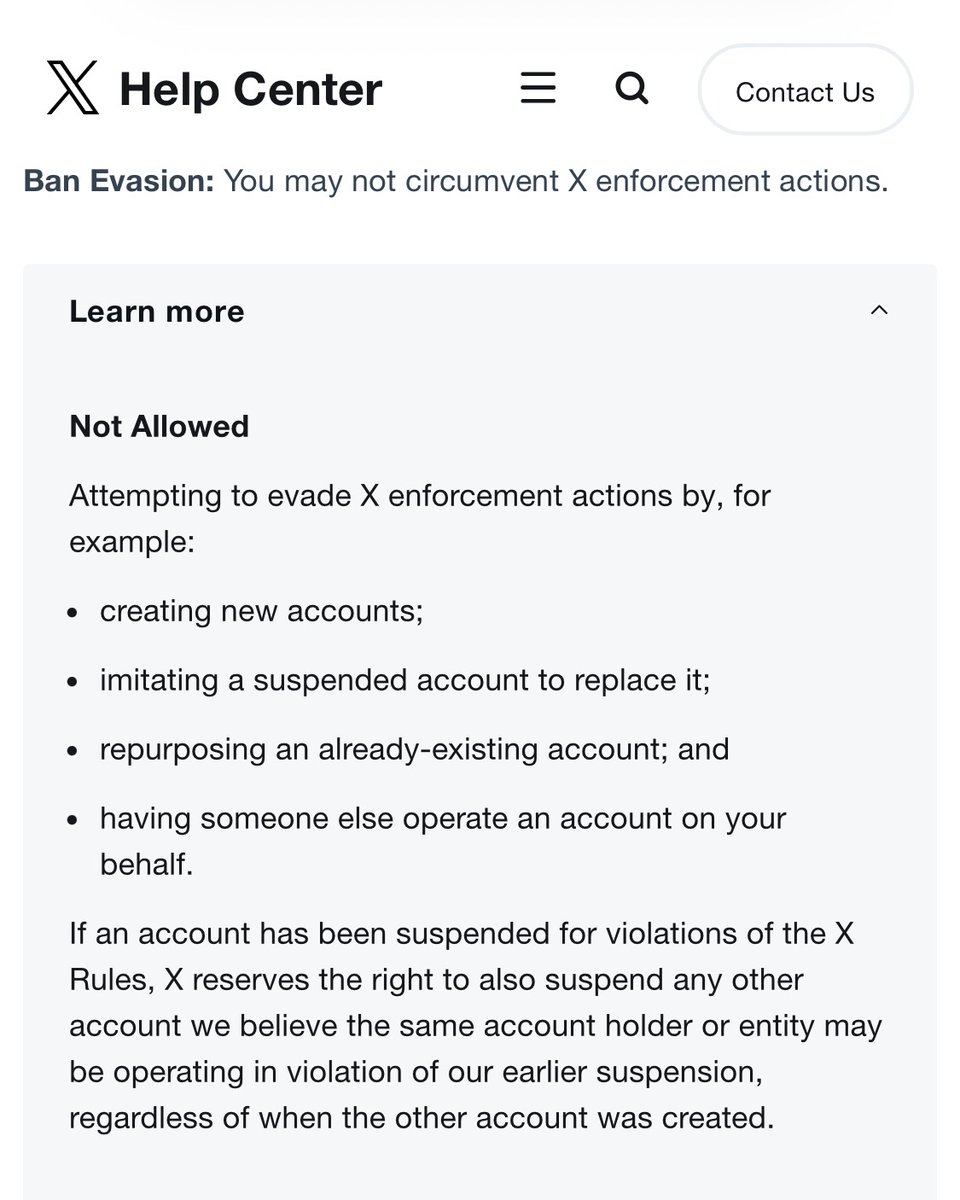This screenshot has height=1200, width=960.
Task: Click the Help Center title link
Action: 251,89
